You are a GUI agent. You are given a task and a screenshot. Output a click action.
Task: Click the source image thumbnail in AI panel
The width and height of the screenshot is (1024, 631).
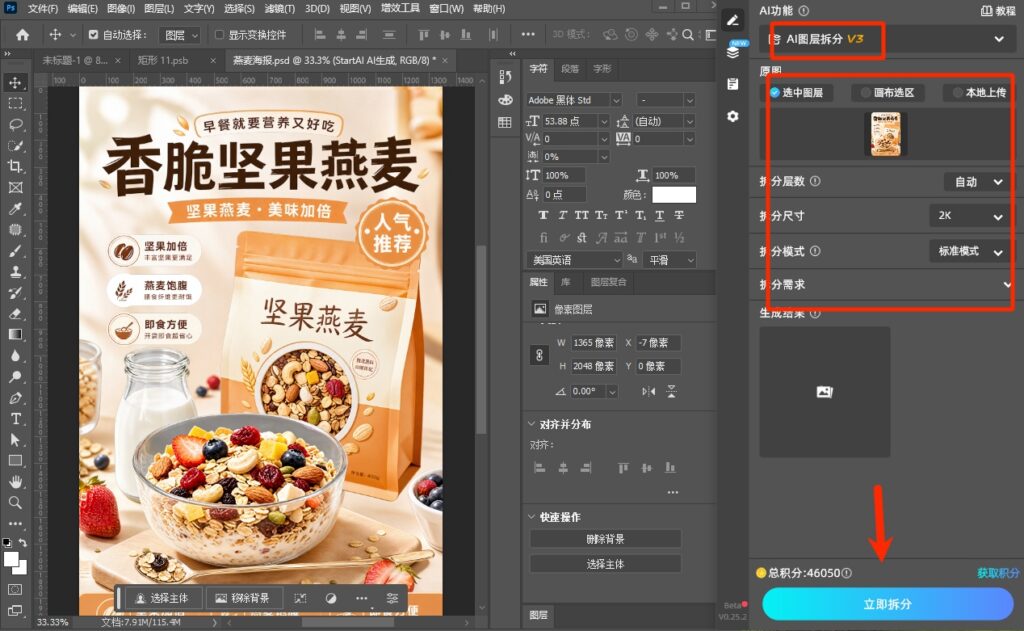(886, 134)
